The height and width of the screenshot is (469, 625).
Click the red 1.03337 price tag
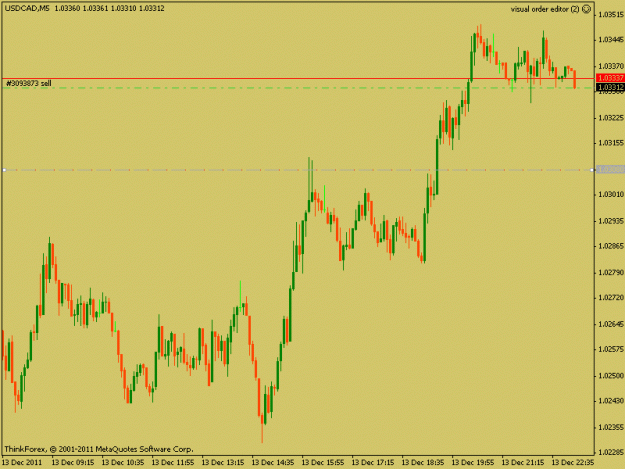click(x=610, y=78)
